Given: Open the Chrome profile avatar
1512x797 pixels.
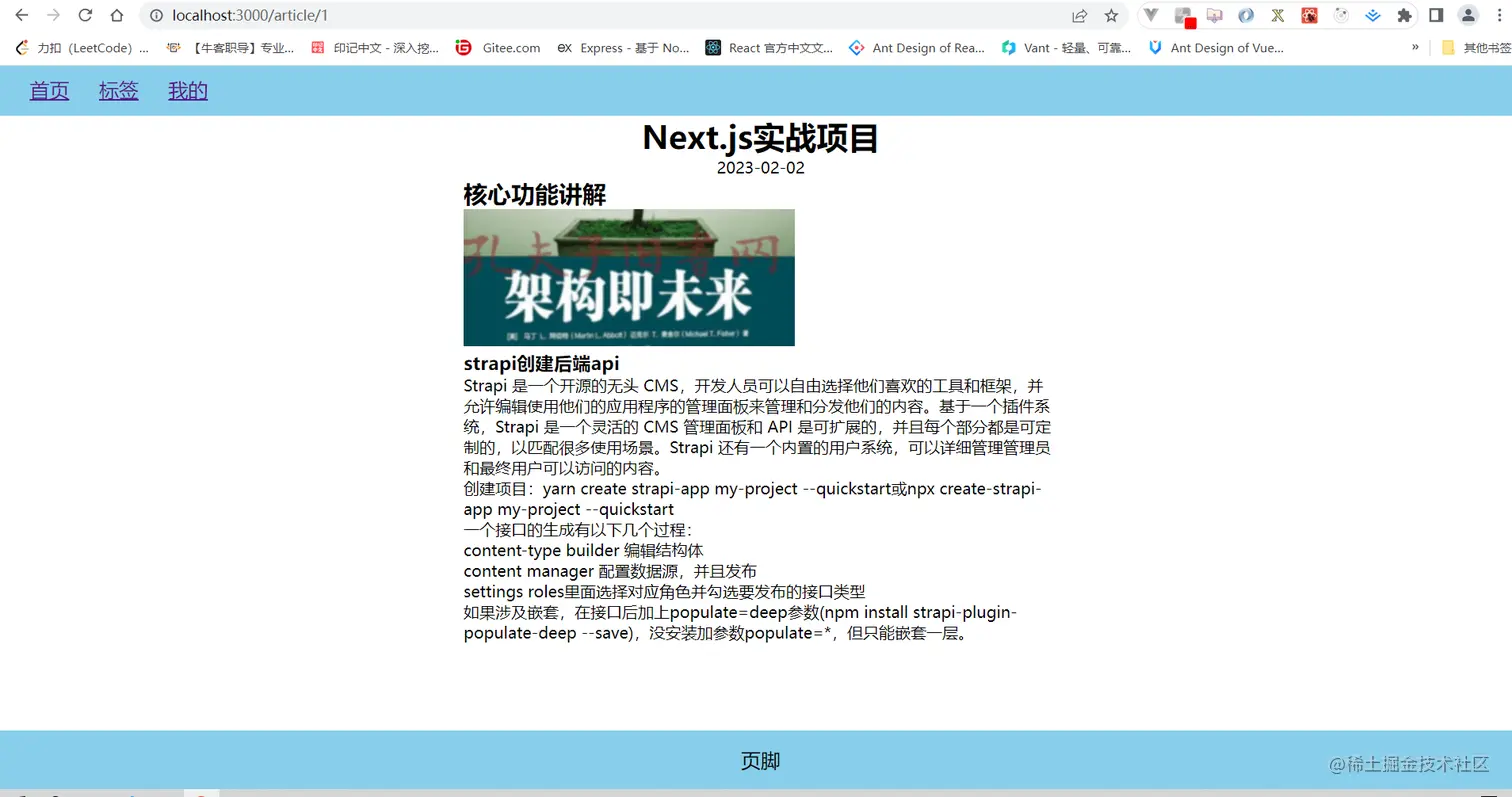Looking at the screenshot, I should click(1468, 16).
